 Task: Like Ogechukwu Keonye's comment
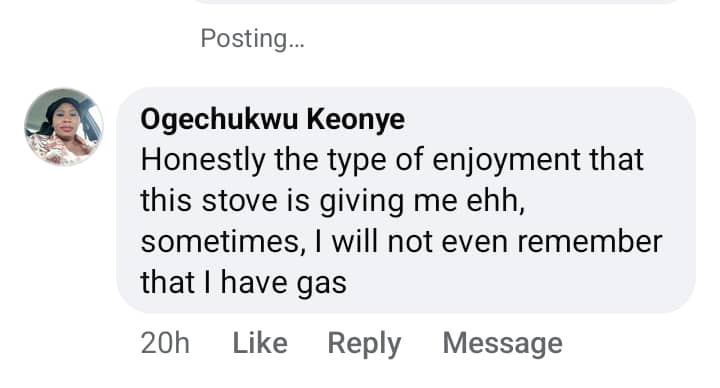[260, 343]
